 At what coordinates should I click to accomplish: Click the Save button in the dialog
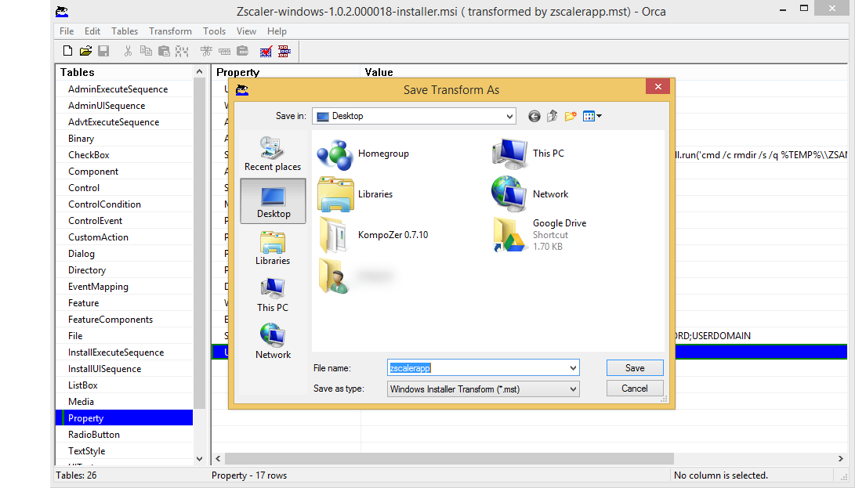coord(634,368)
